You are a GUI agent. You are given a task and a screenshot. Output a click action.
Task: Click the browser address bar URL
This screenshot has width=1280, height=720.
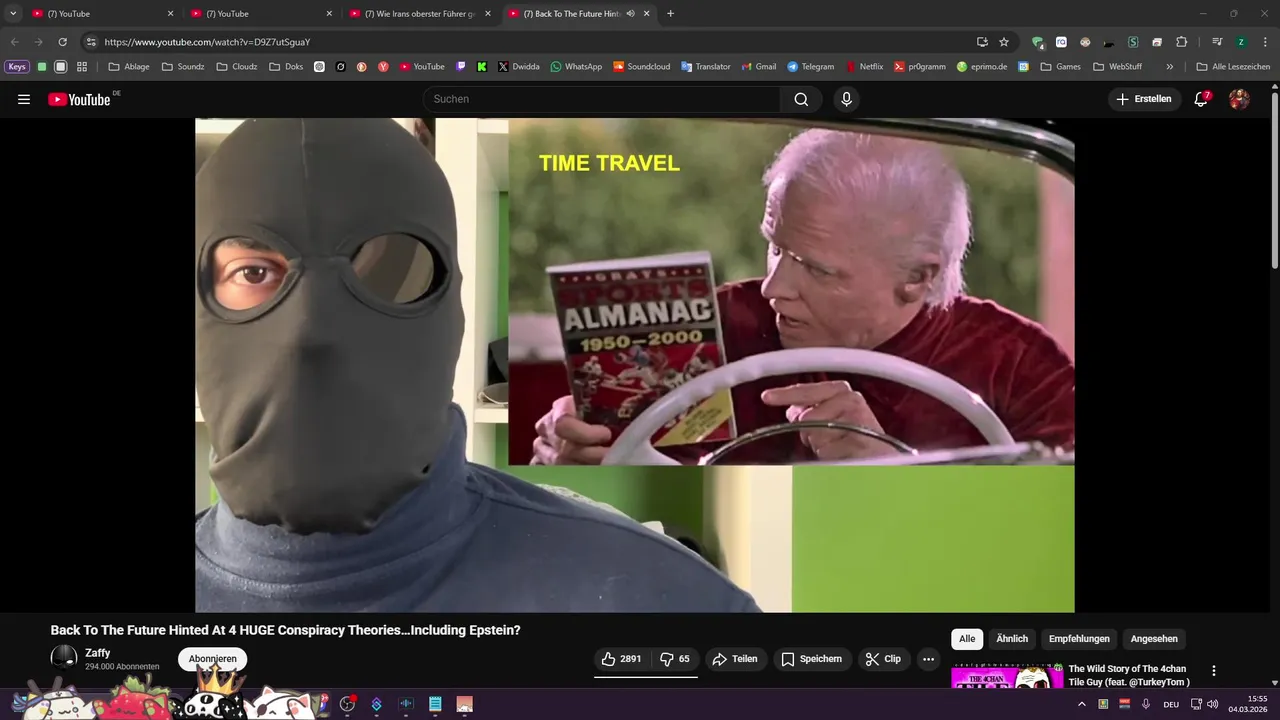(x=208, y=42)
